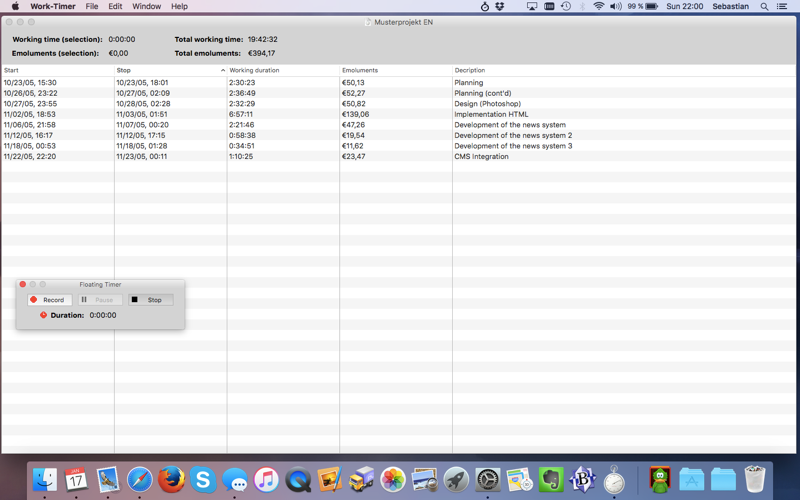The width and height of the screenshot is (800, 500).
Task: Click the Work-Timer stopwatch icon in menu bar
Action: (x=485, y=6)
